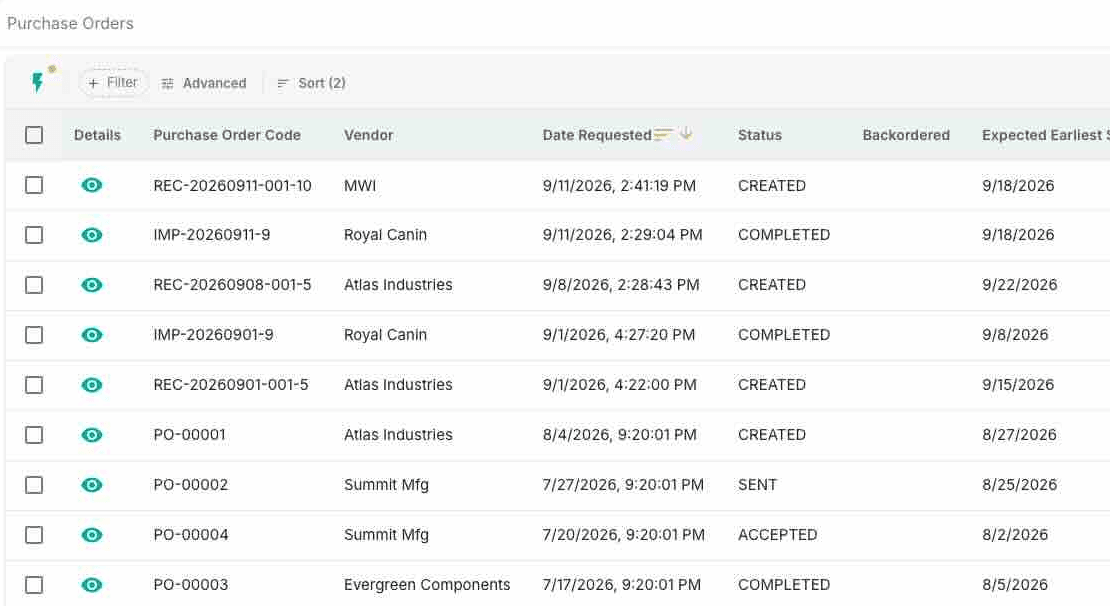
Task: Sort by Status column header
Action: pyautogui.click(x=760, y=135)
